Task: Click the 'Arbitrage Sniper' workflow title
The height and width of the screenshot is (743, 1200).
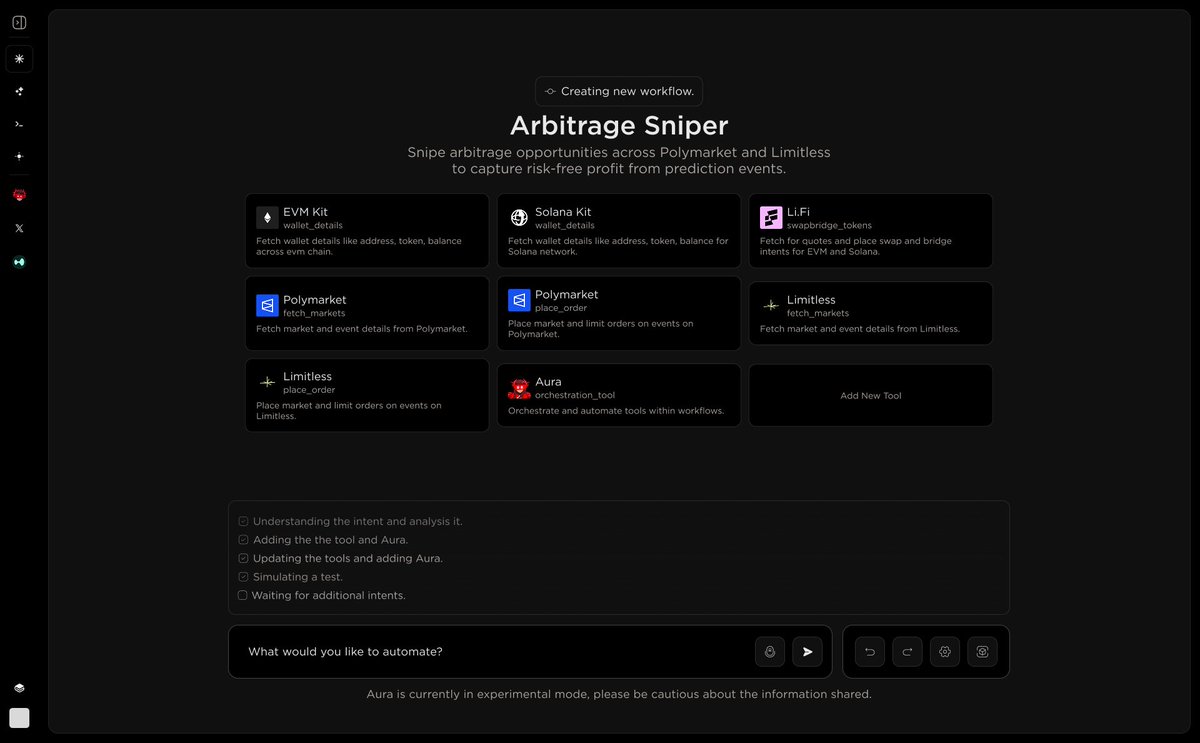Action: click(x=619, y=125)
